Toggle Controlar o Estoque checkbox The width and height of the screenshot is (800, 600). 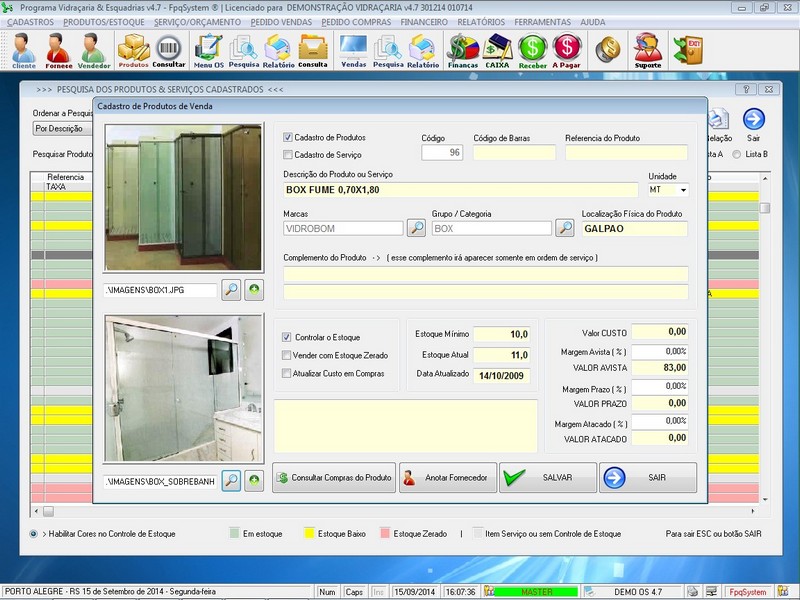click(x=287, y=337)
